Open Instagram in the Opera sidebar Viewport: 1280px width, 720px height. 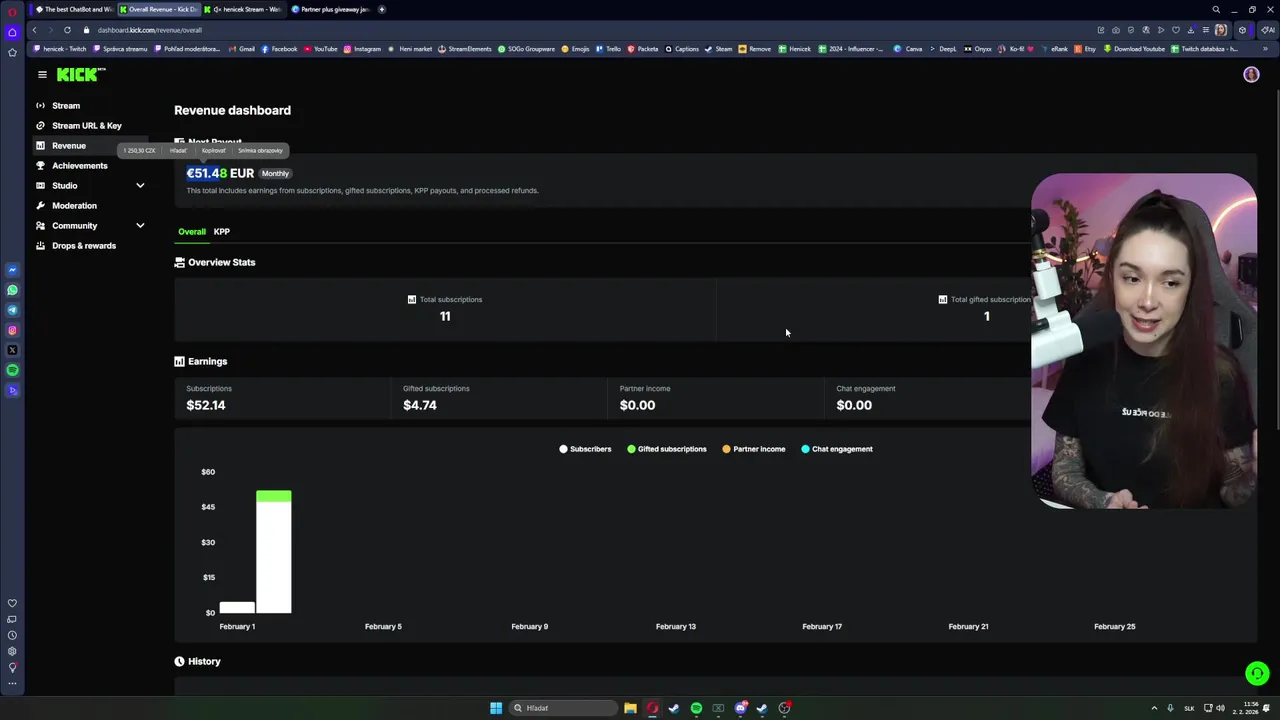[12, 330]
